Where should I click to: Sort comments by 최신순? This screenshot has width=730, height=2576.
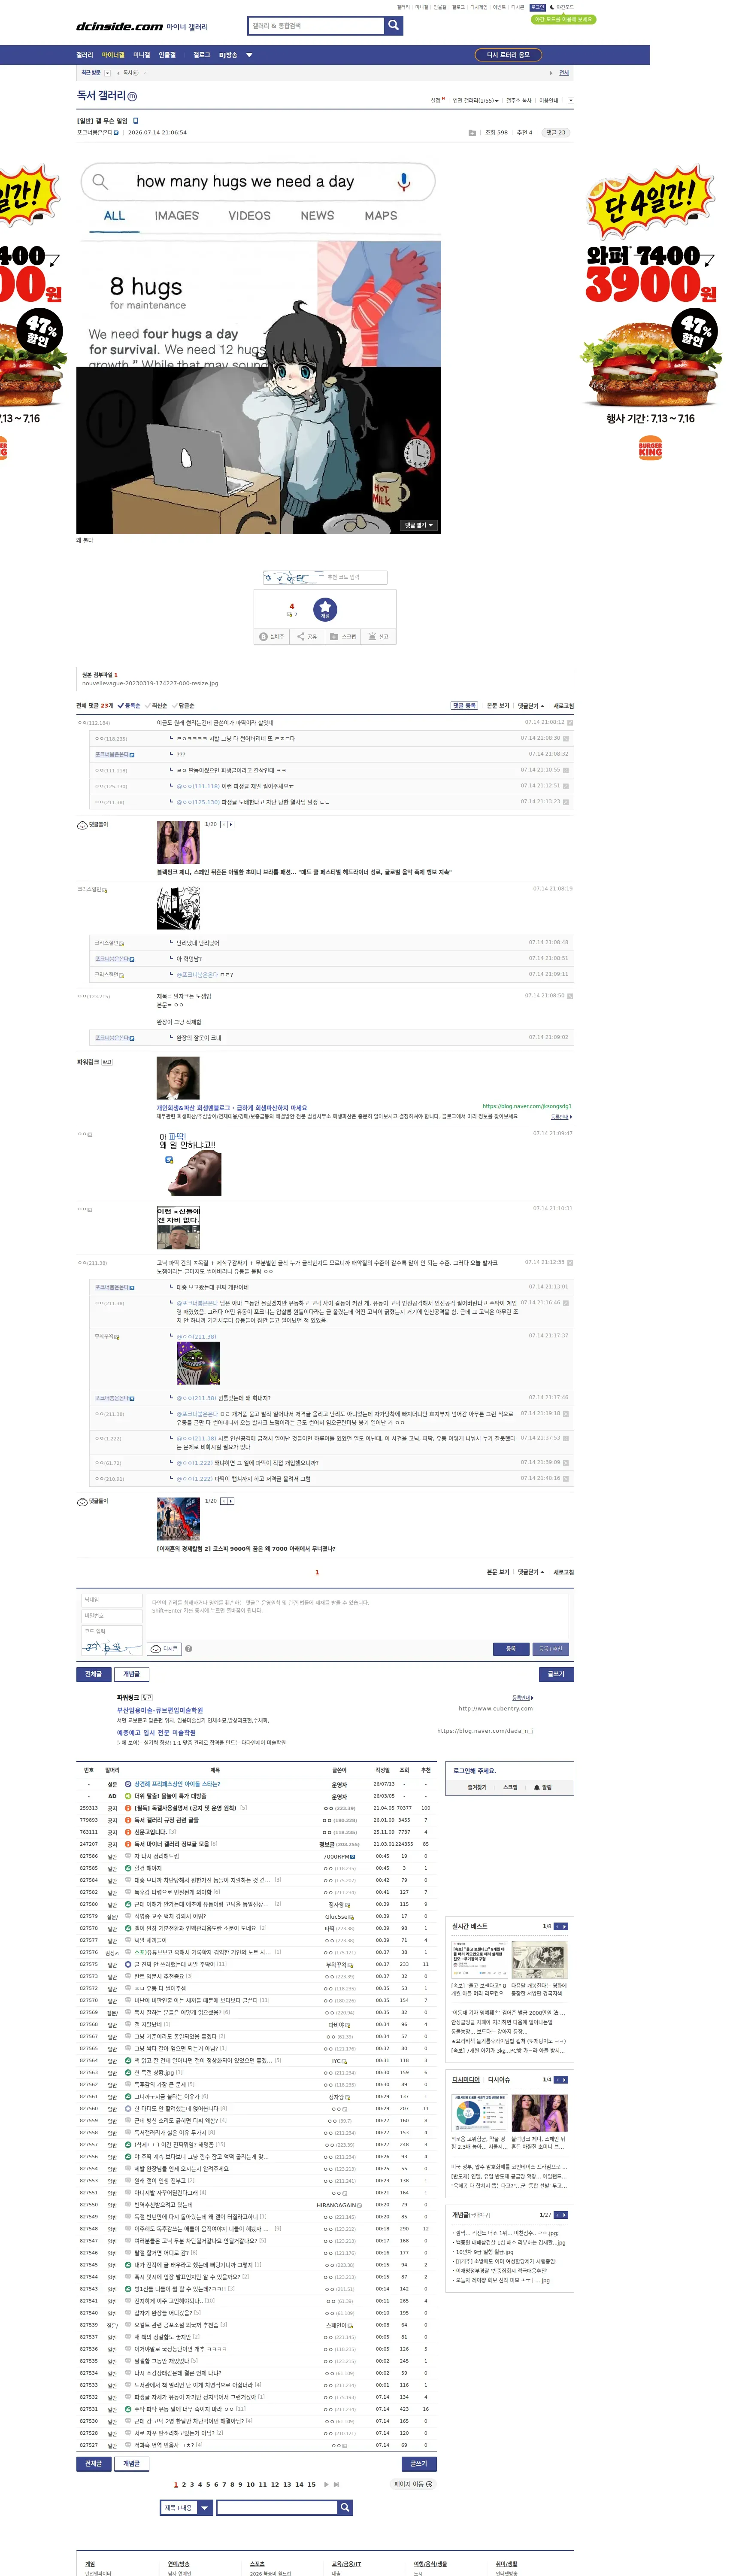click(x=156, y=706)
